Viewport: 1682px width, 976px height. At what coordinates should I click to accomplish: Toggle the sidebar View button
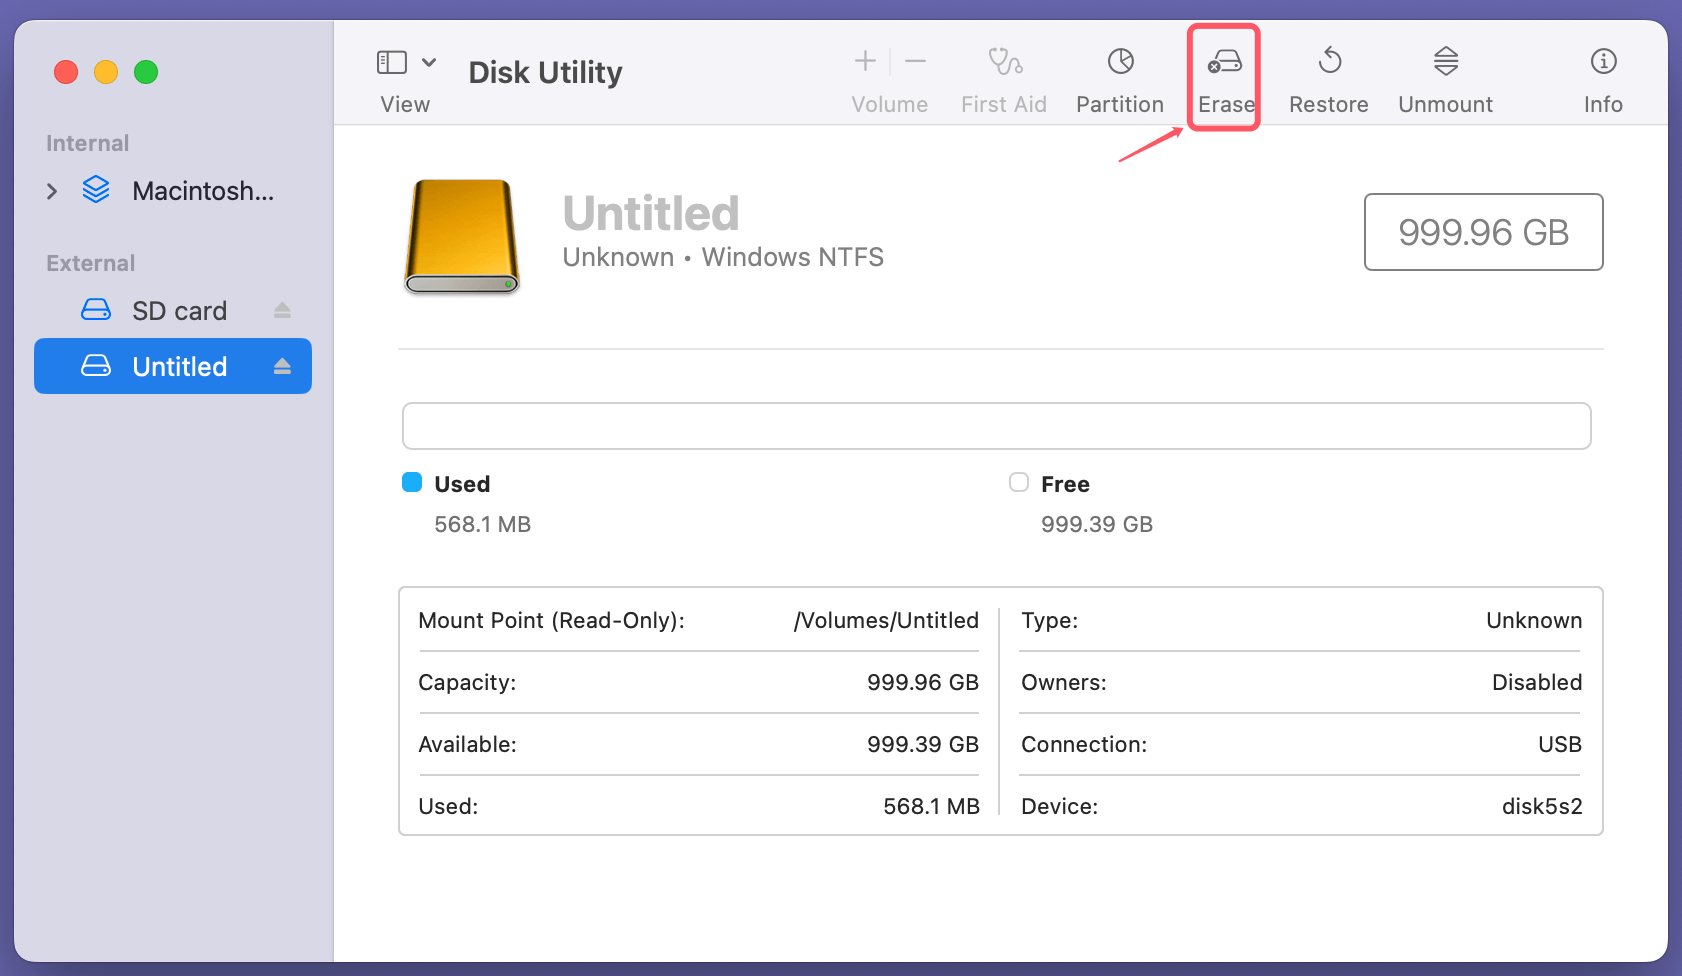tap(392, 63)
